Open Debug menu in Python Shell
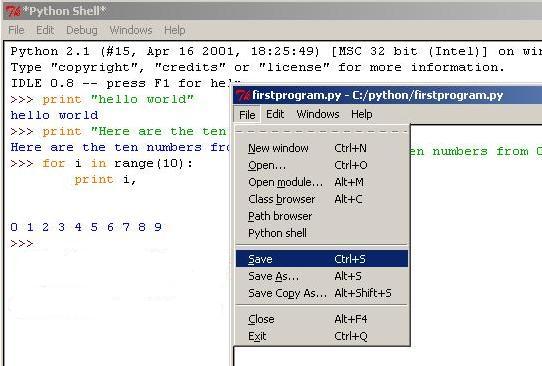 (x=82, y=30)
